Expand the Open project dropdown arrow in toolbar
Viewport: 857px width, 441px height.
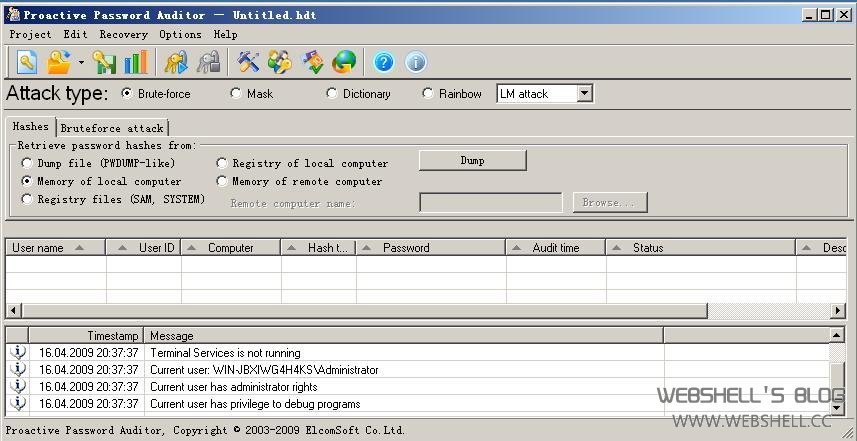[x=81, y=62]
